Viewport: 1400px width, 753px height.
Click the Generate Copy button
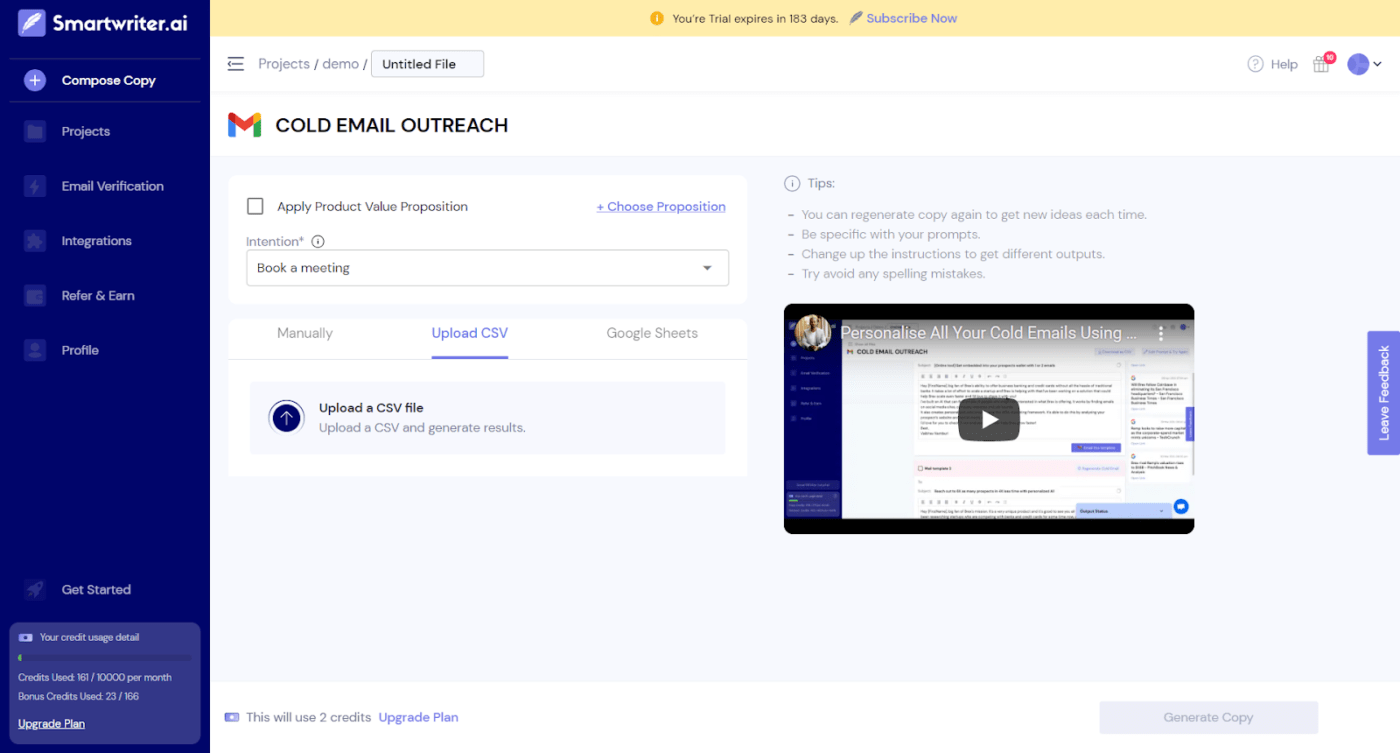(1208, 717)
